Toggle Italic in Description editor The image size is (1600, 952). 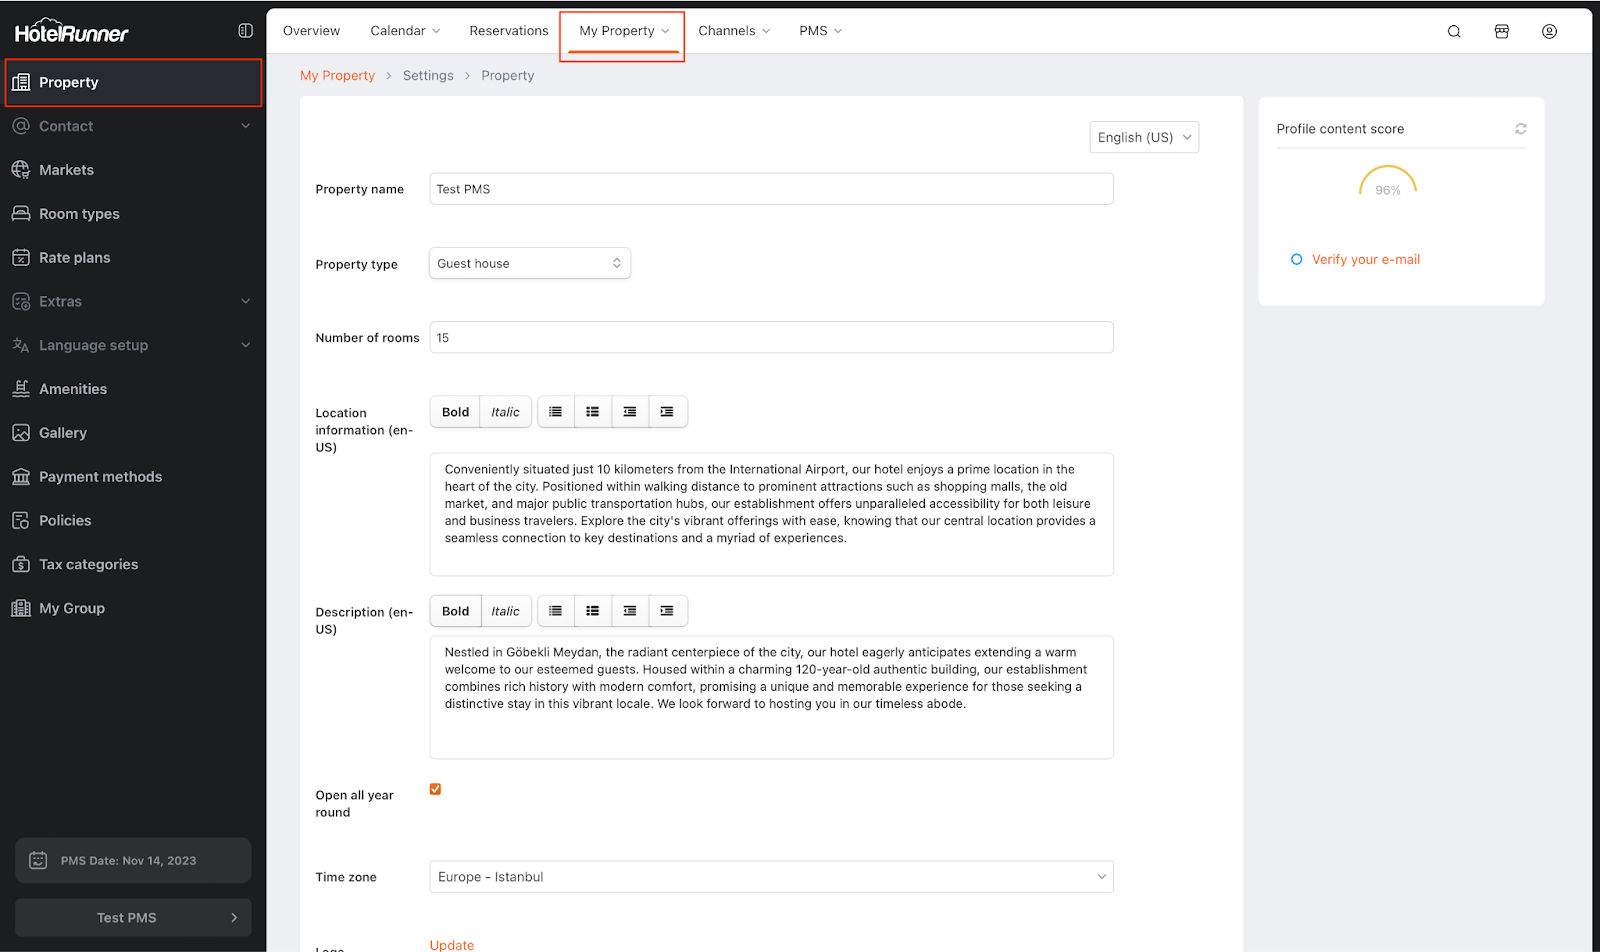(505, 611)
